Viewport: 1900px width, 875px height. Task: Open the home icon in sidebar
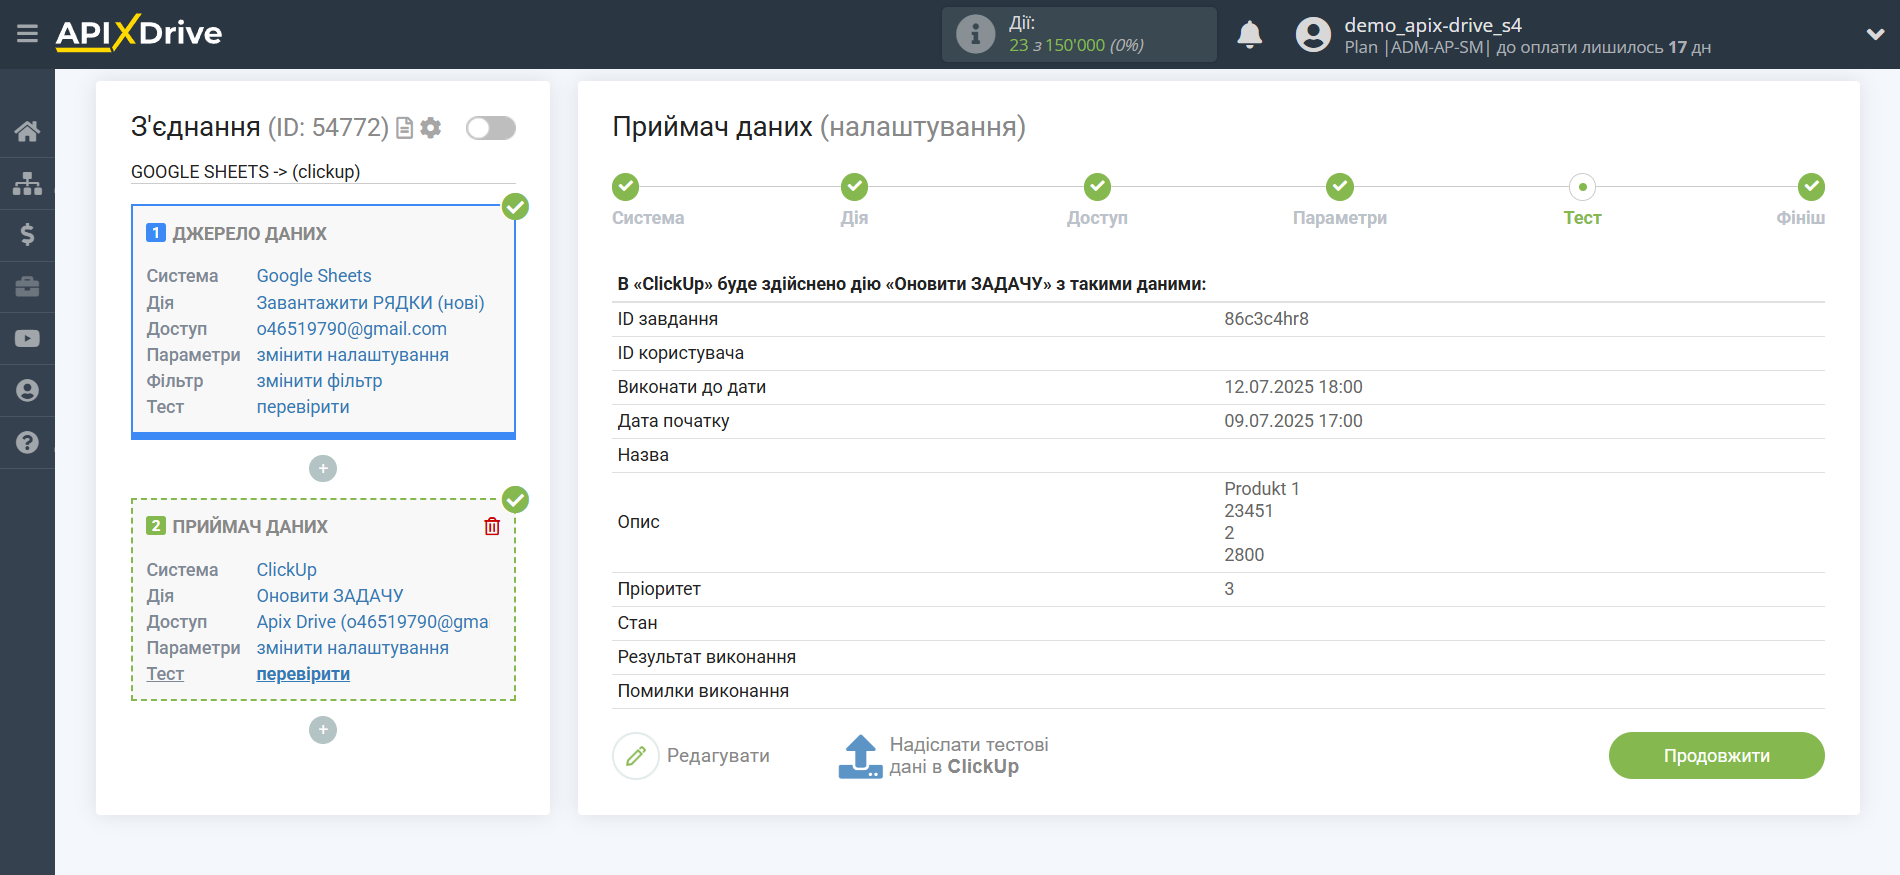(x=27, y=131)
